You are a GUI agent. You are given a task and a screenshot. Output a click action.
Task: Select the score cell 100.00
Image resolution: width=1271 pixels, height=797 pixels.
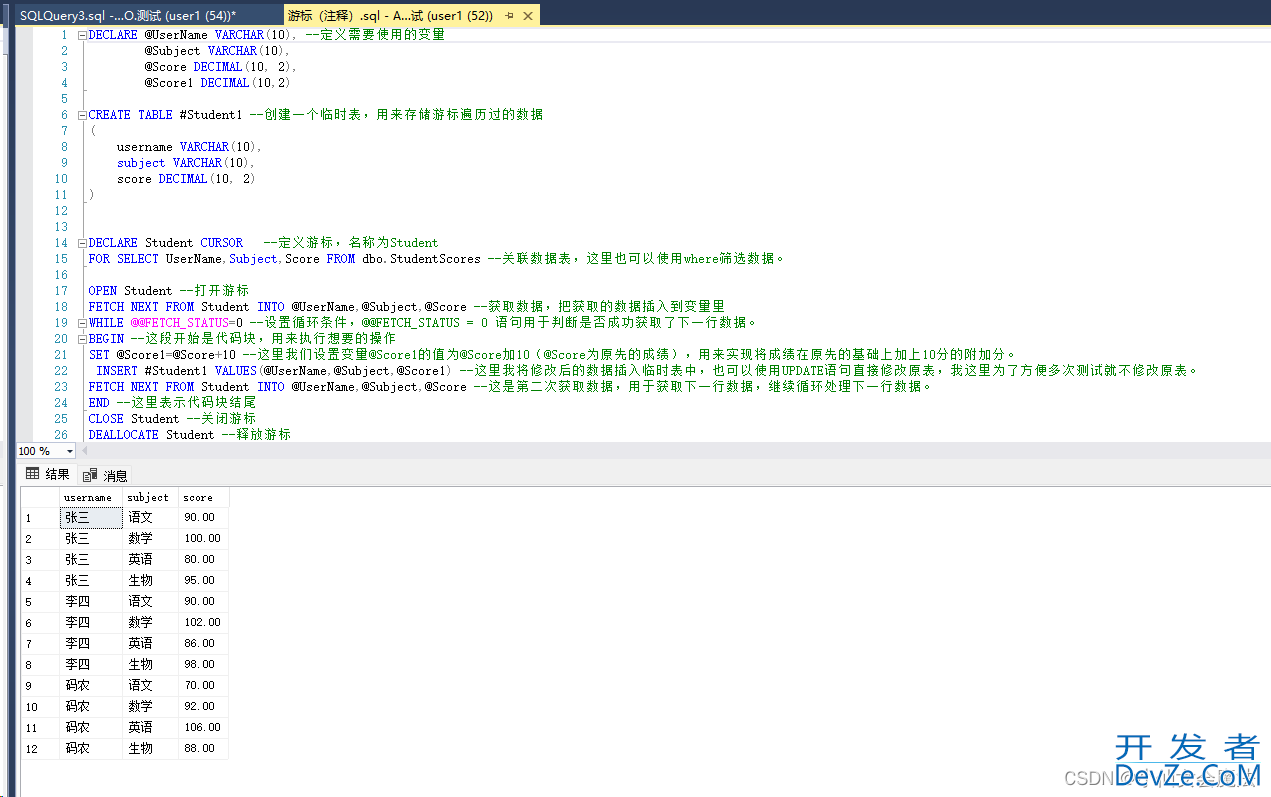(x=203, y=538)
